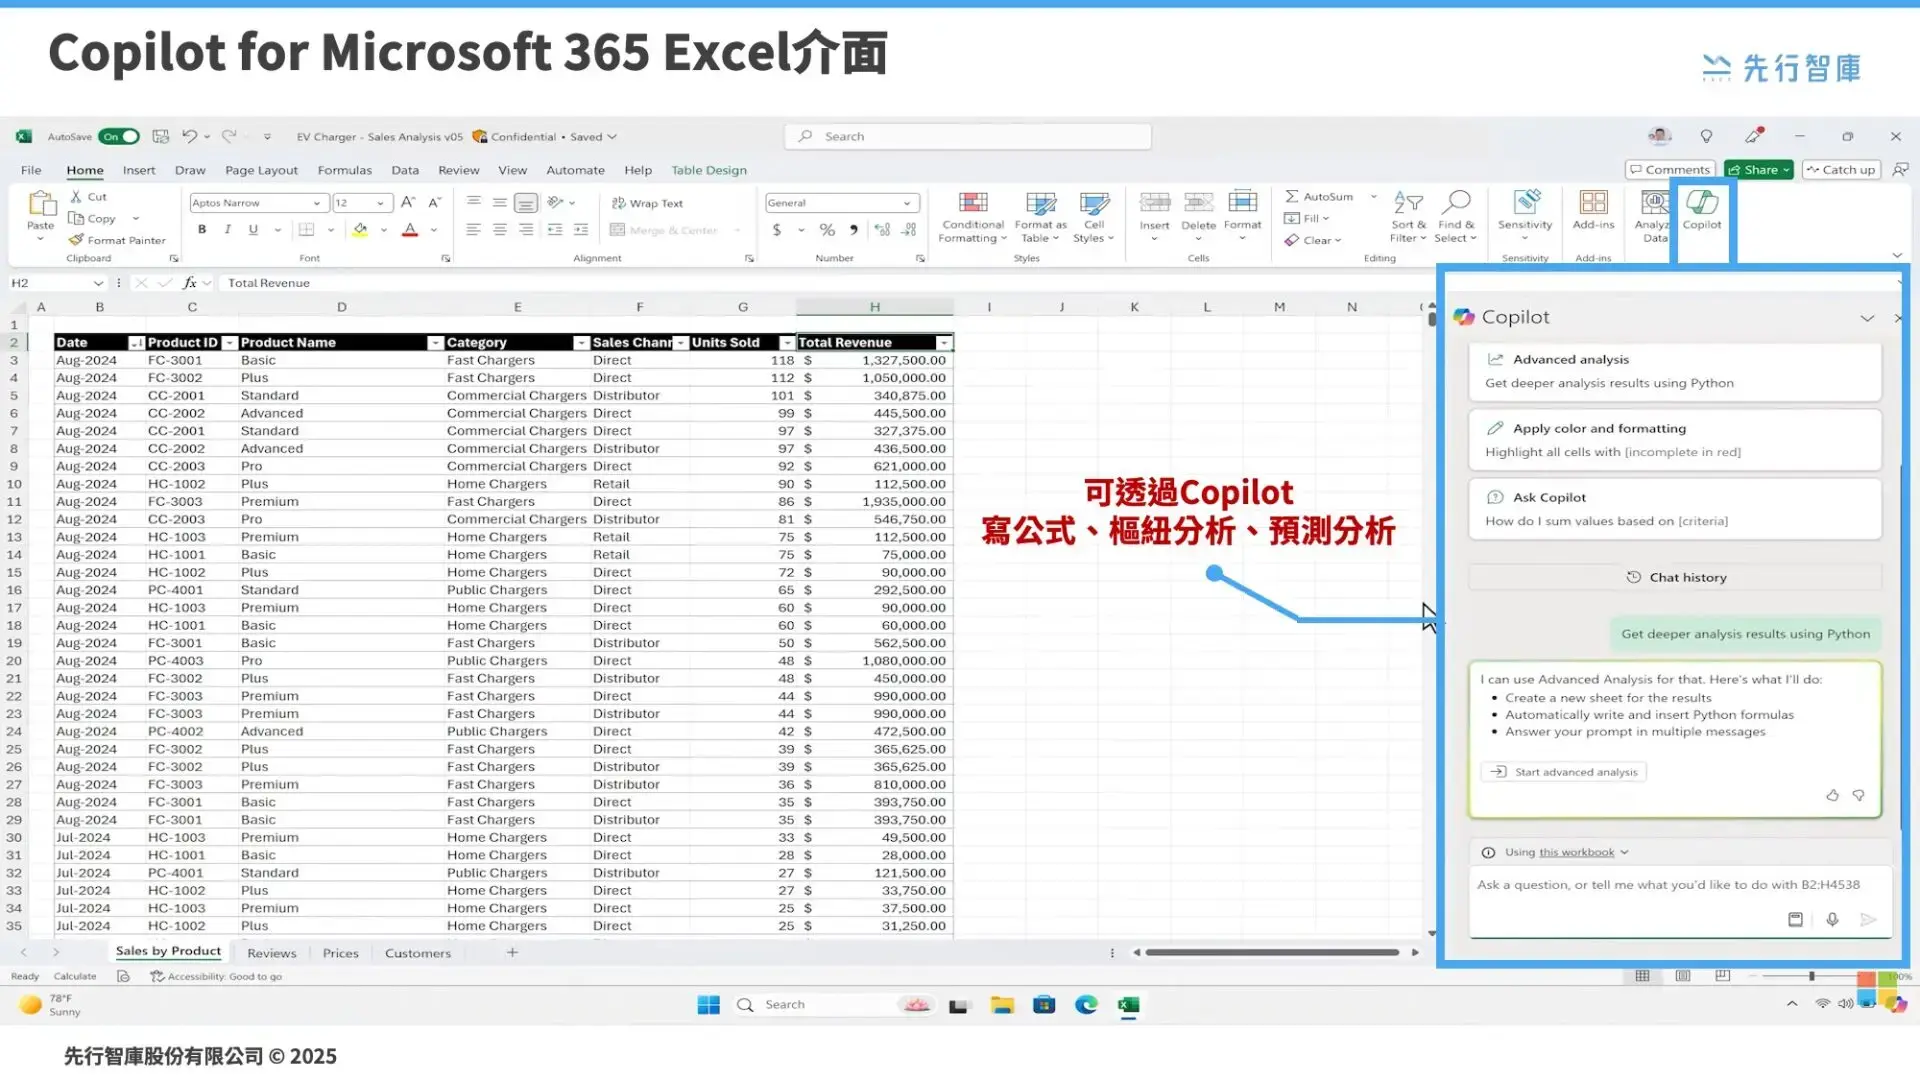Switch to Normal view in status bar
1920x1080 pixels.
pyautogui.click(x=1642, y=976)
